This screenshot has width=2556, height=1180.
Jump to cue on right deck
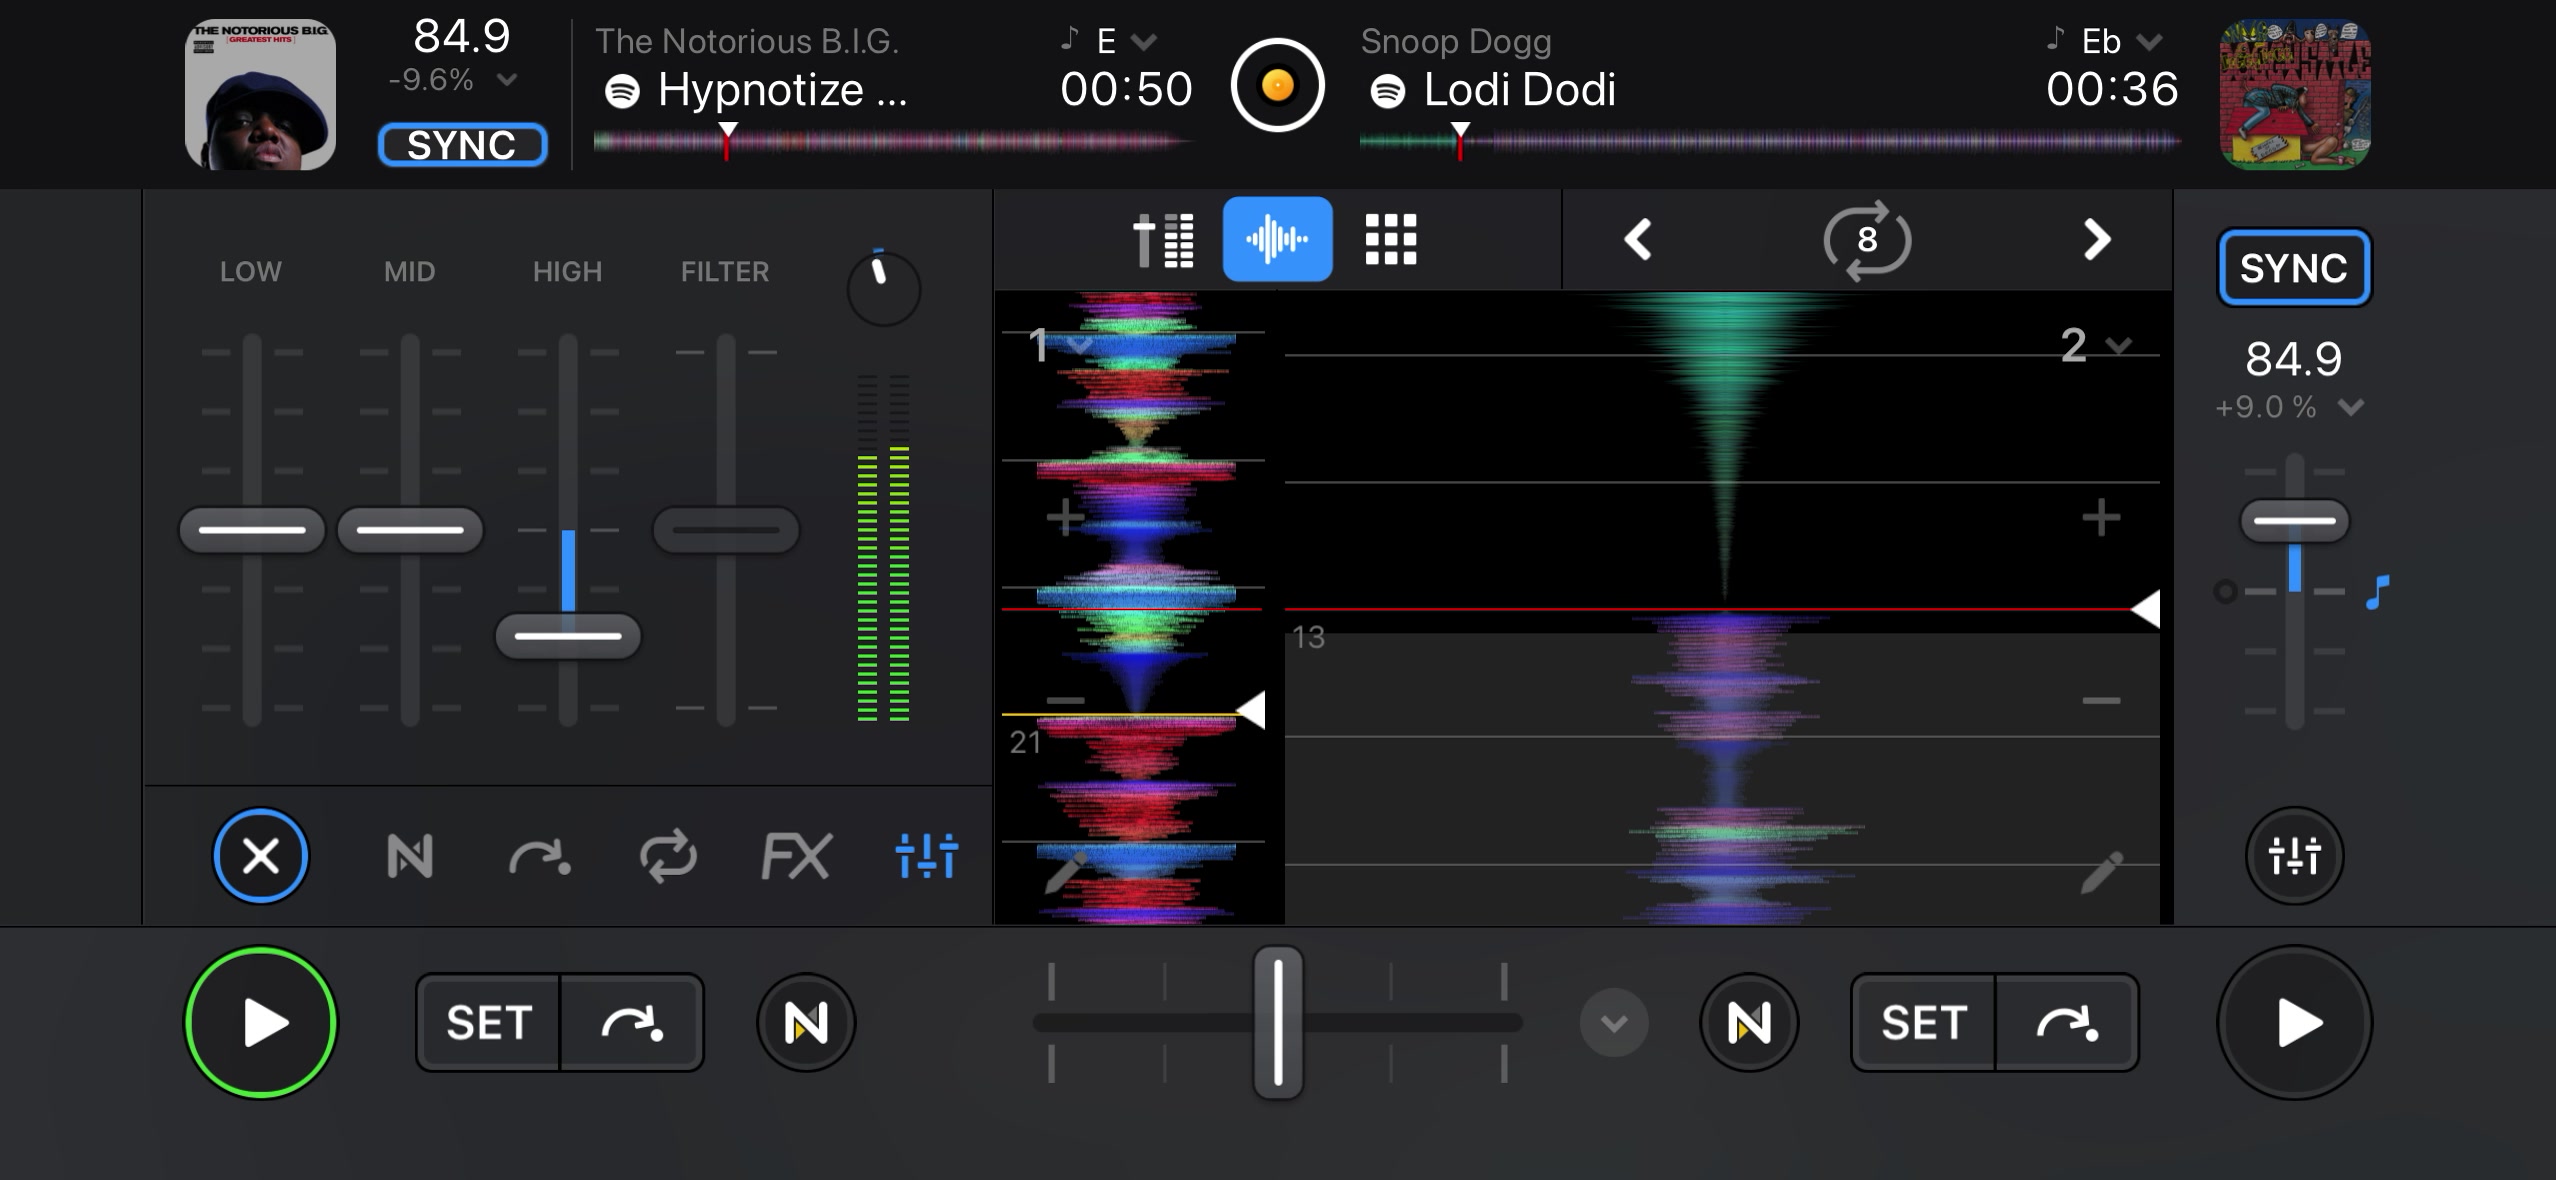2067,1023
